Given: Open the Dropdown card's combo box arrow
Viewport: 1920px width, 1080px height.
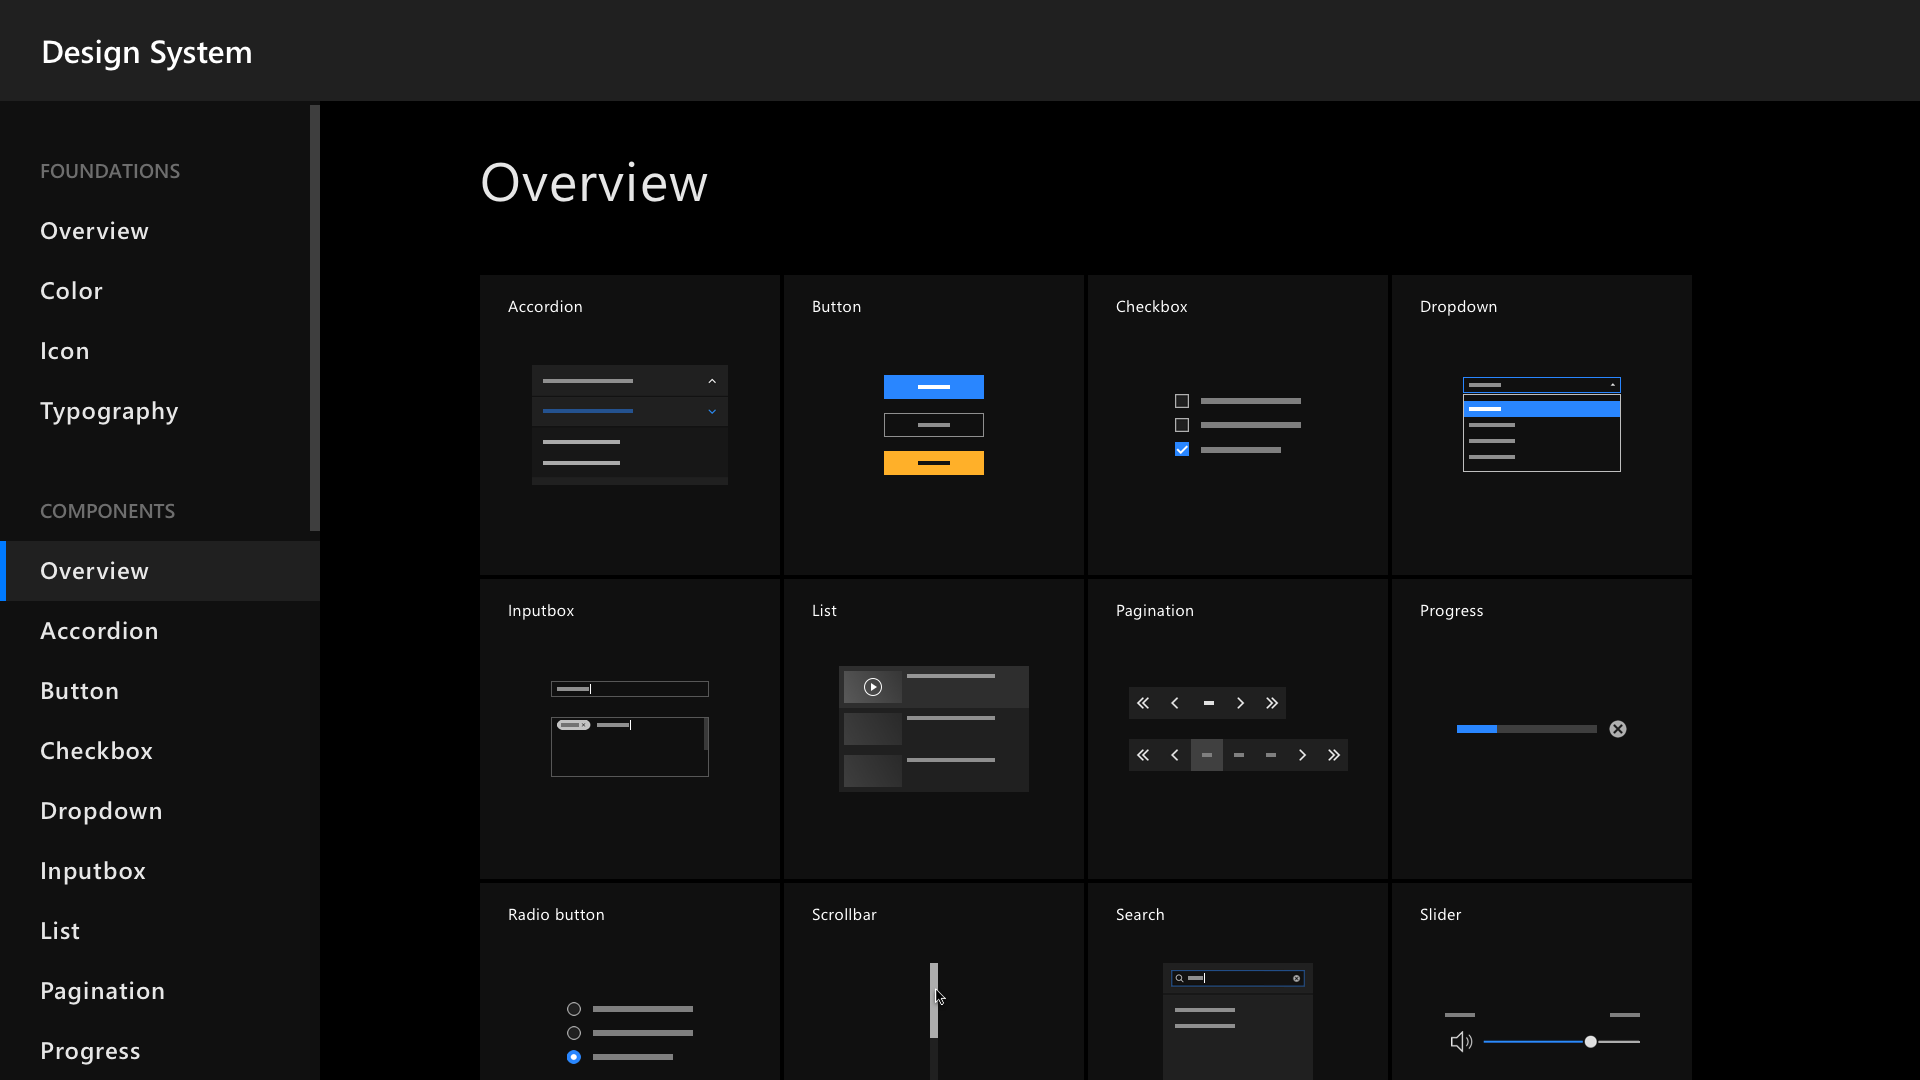Looking at the screenshot, I should [x=1612, y=385].
